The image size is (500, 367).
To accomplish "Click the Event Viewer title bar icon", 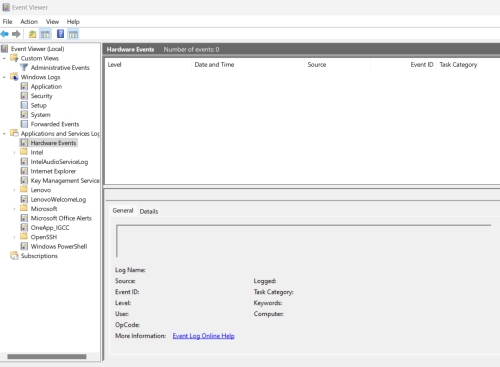I will coord(6,7).
